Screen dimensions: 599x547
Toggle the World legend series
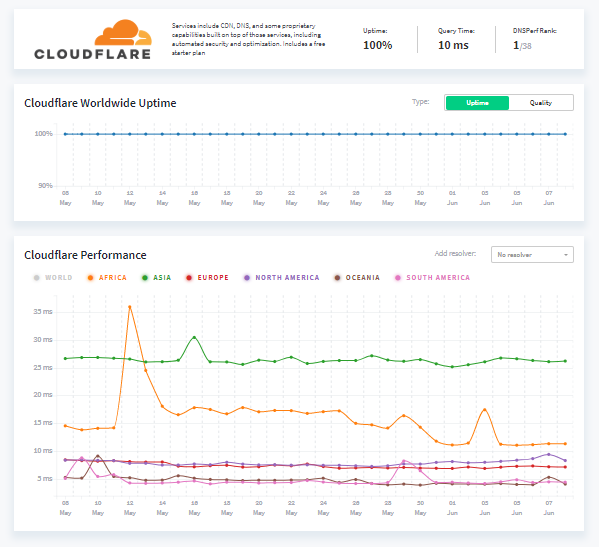pyautogui.click(x=53, y=278)
